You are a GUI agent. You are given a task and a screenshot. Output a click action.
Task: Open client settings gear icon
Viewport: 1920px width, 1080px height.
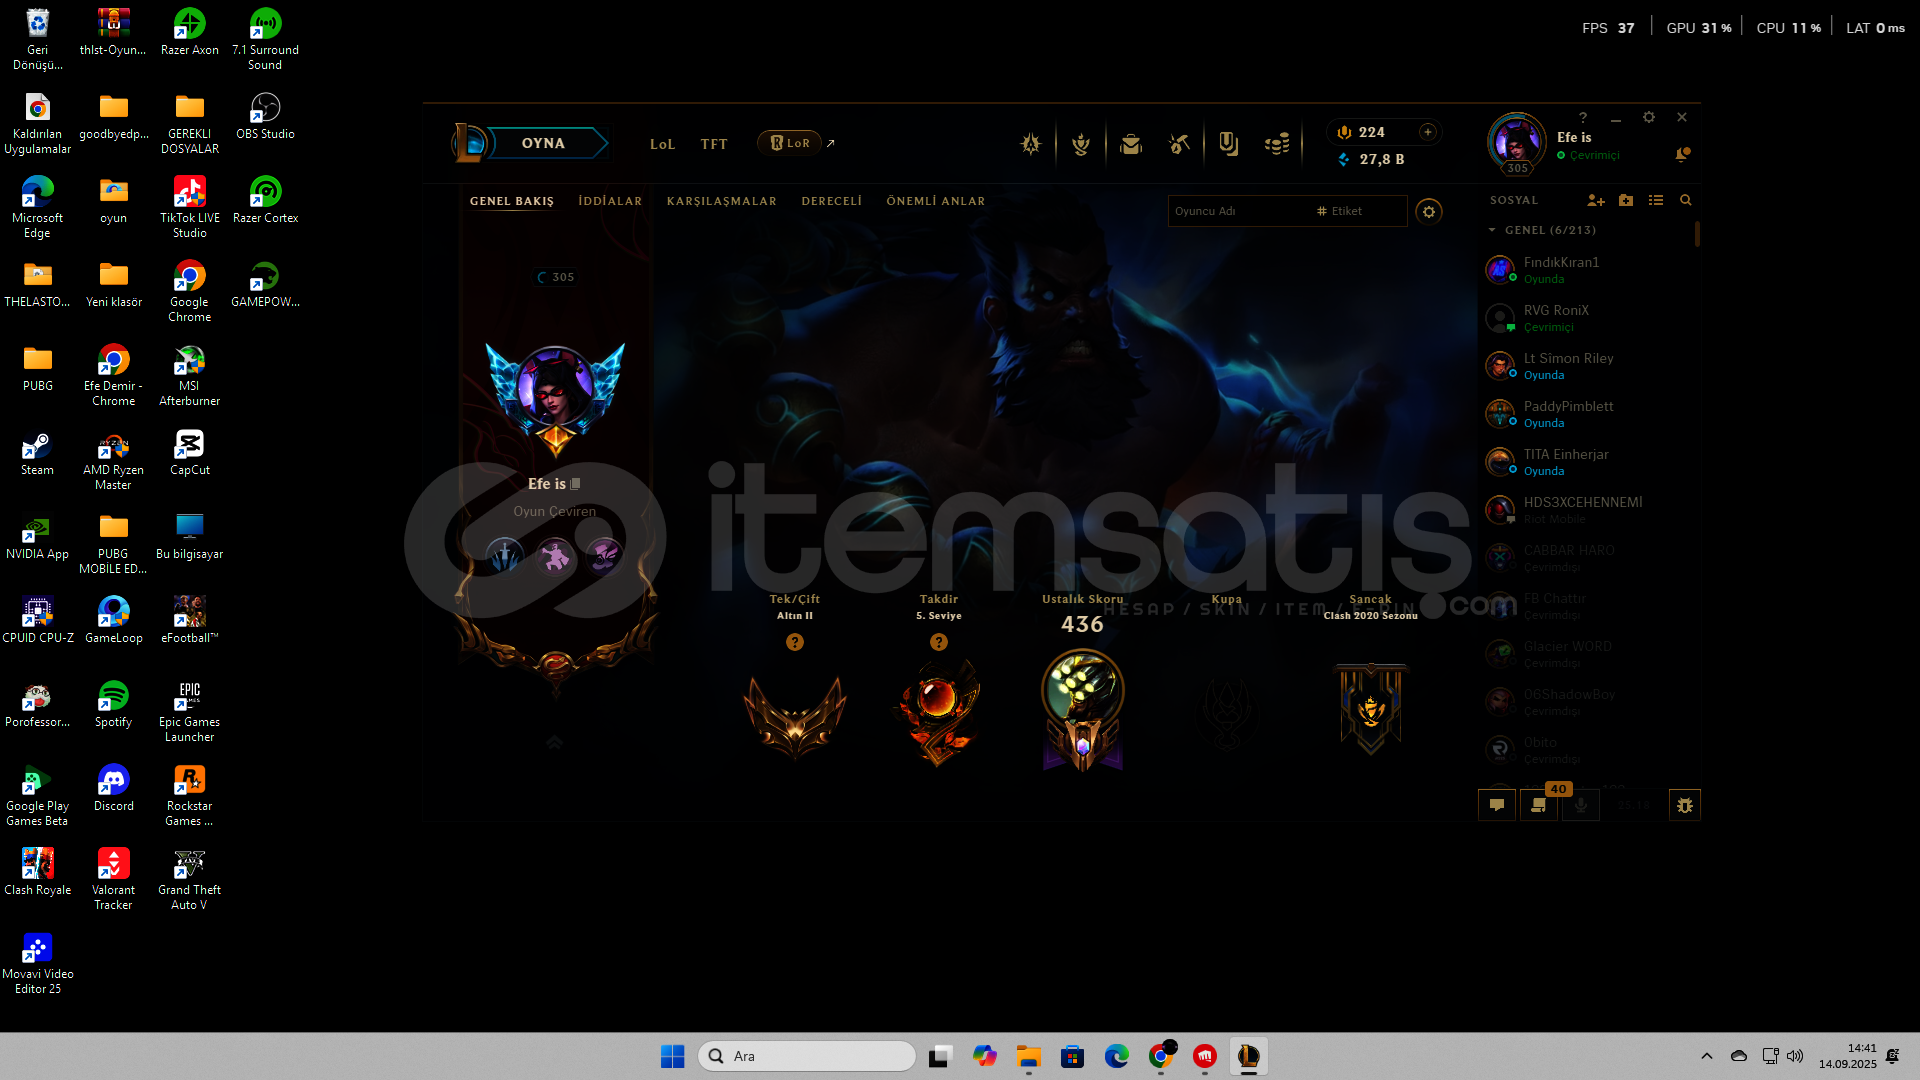point(1649,117)
